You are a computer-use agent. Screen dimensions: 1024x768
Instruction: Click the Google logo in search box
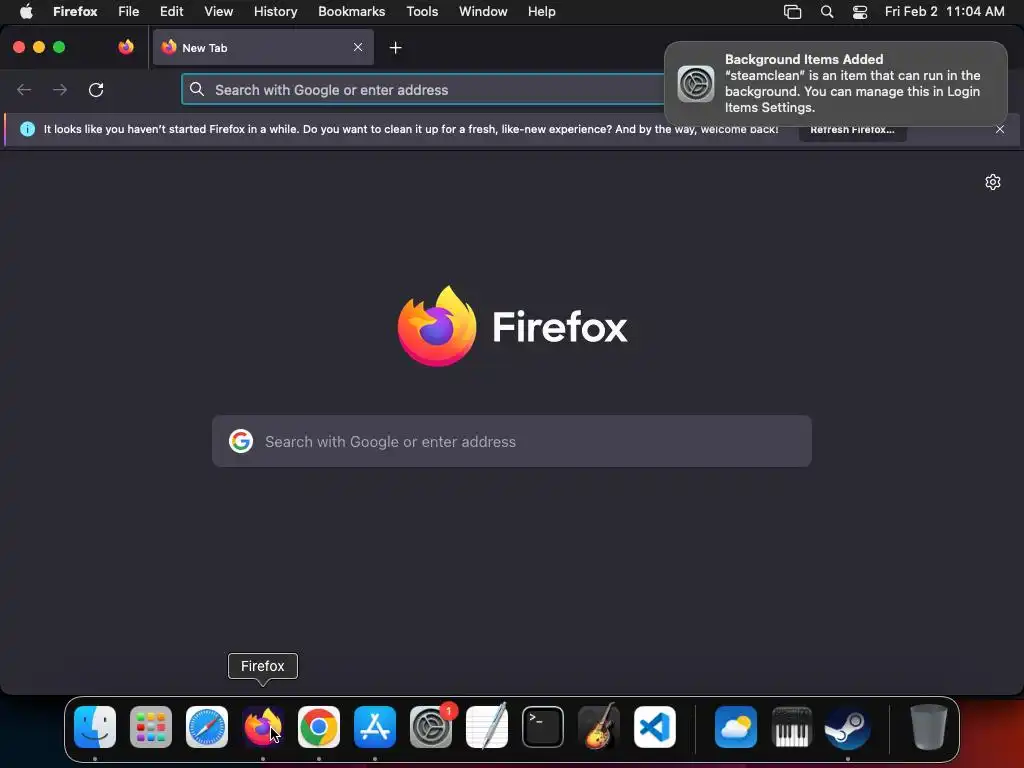(x=241, y=441)
